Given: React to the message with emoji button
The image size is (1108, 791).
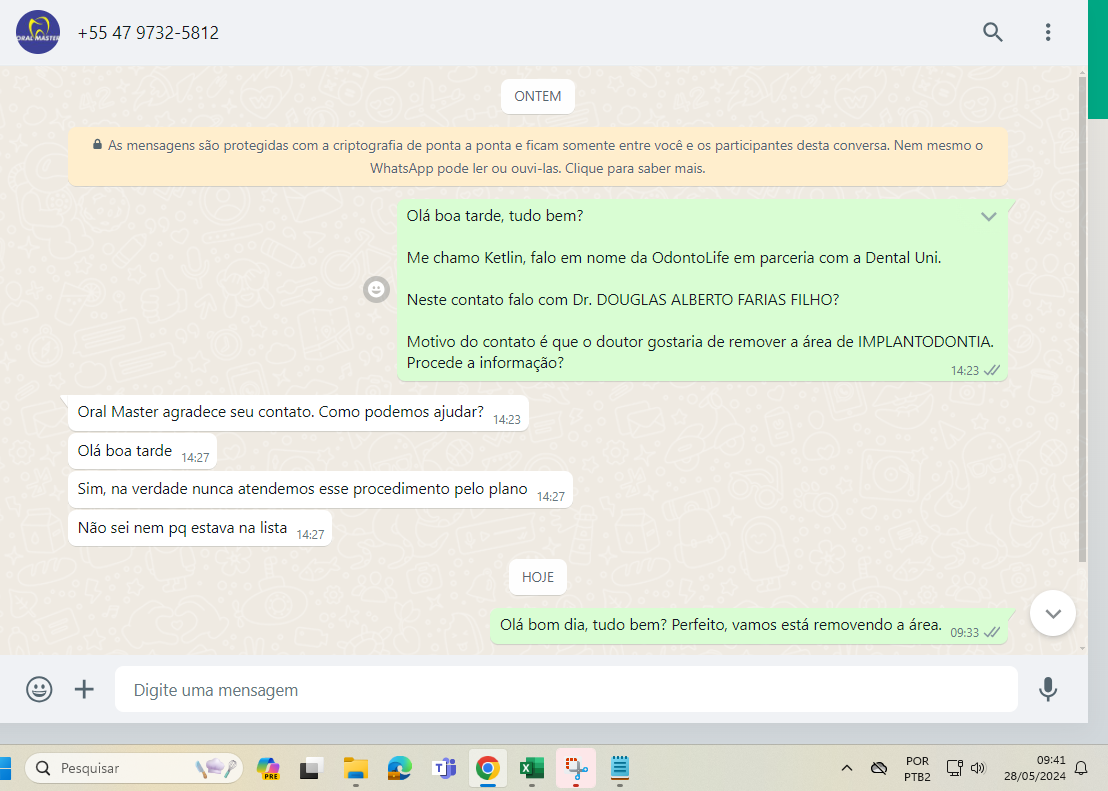Looking at the screenshot, I should (376, 289).
